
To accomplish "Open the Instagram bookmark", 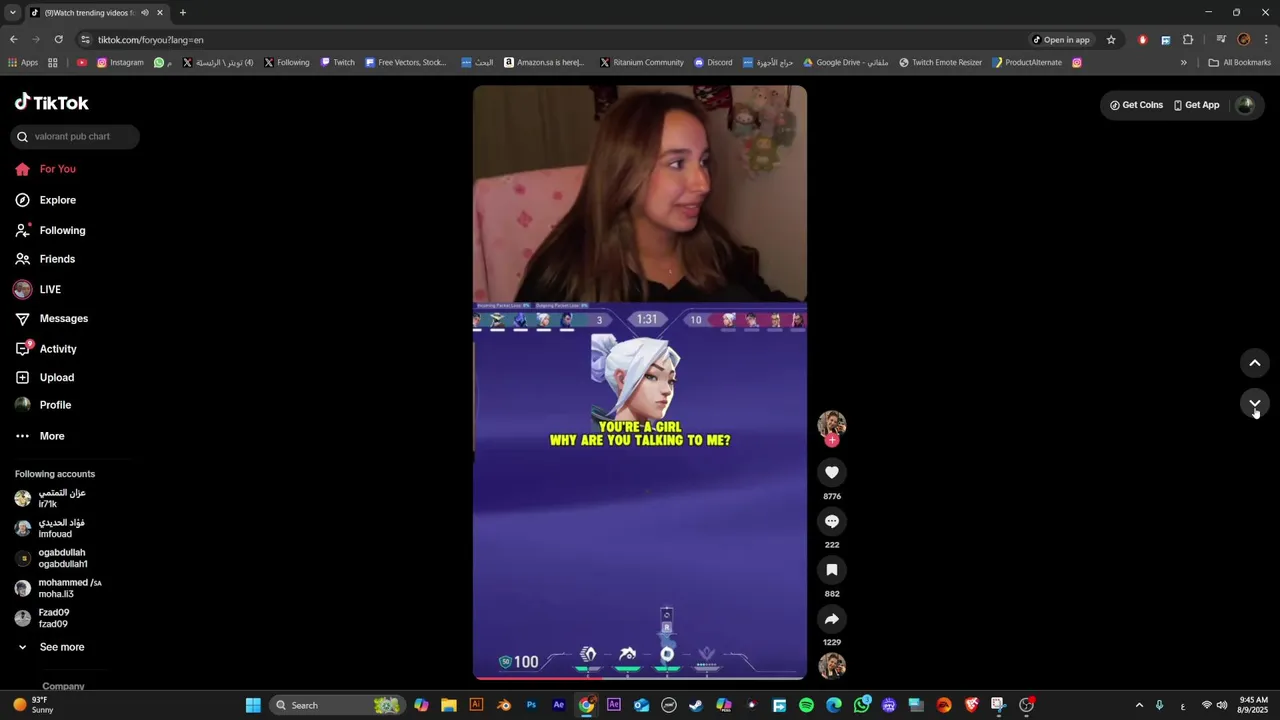I will tap(120, 62).
